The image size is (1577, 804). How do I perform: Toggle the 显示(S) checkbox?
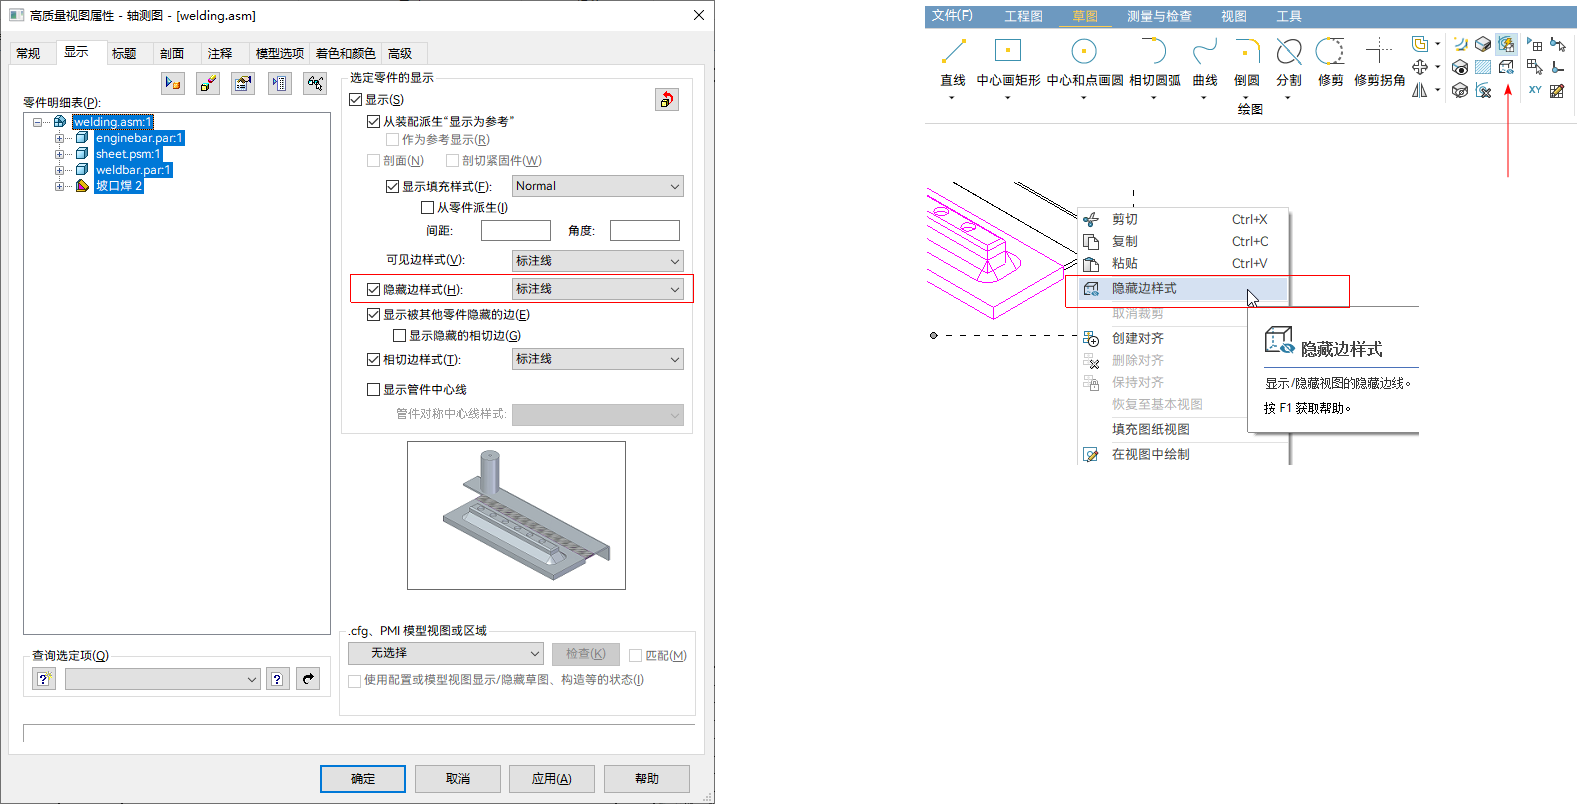(x=356, y=100)
